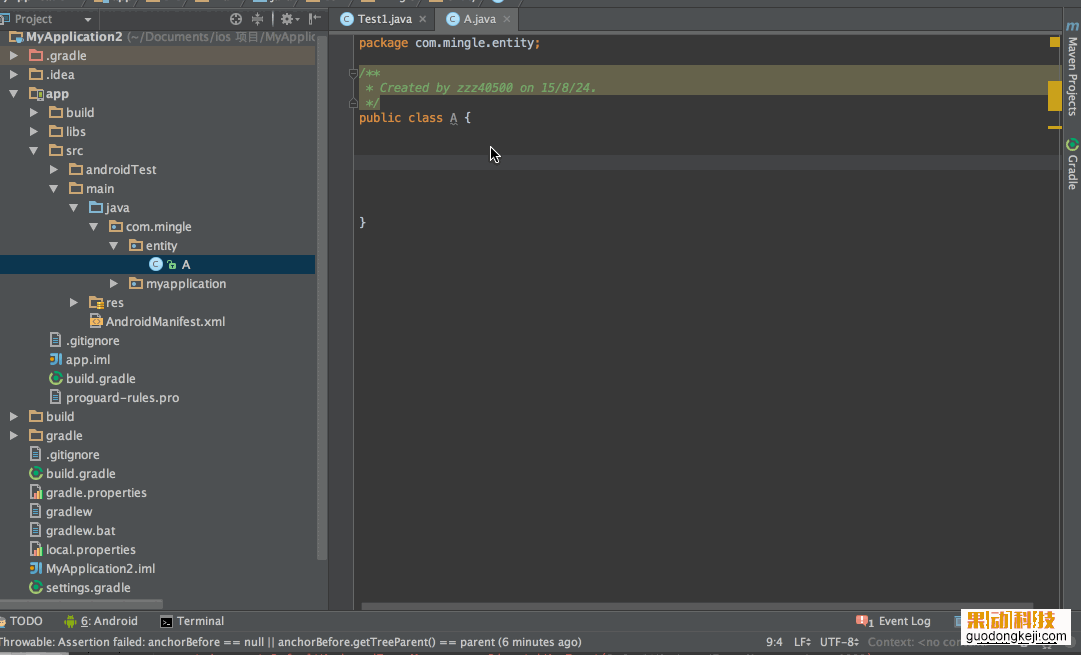
Task: Click the yellow warning marker in error stripe
Action: coord(1054,96)
